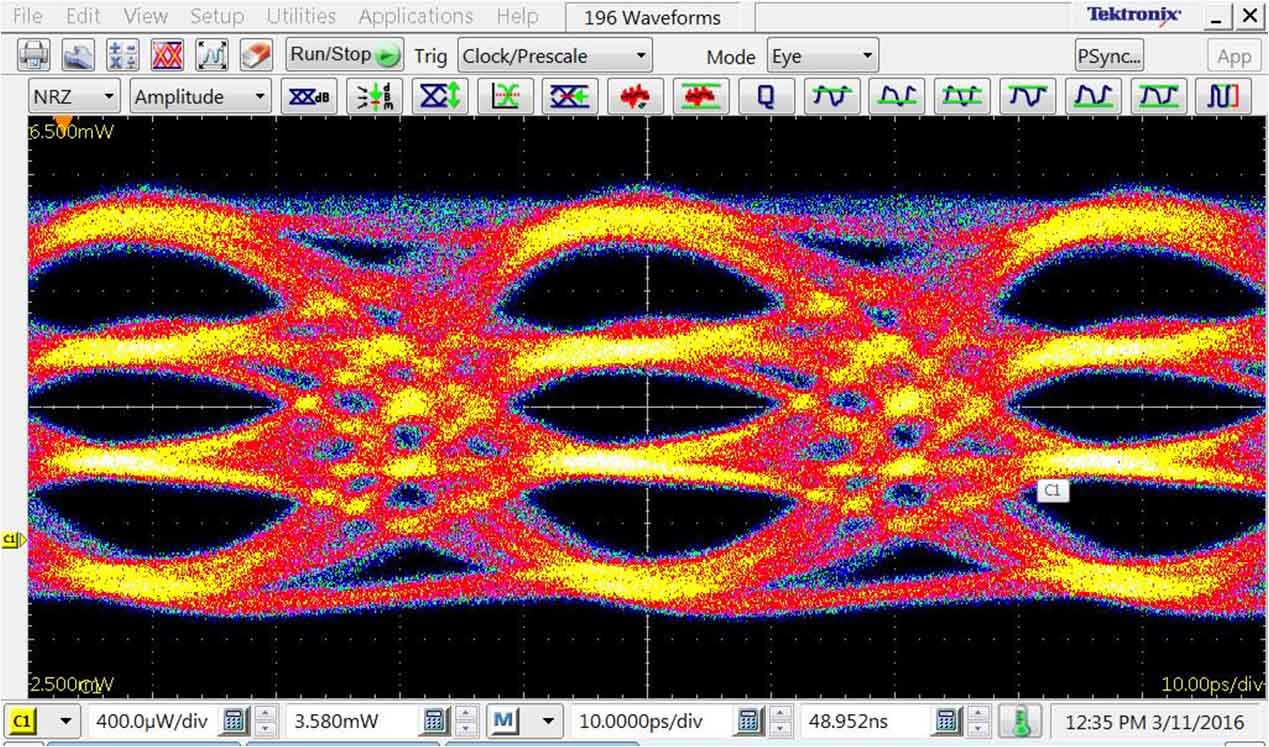Image resolution: width=1269 pixels, height=747 pixels.
Task: Click the Q factor measurement icon
Action: pyautogui.click(x=765, y=96)
